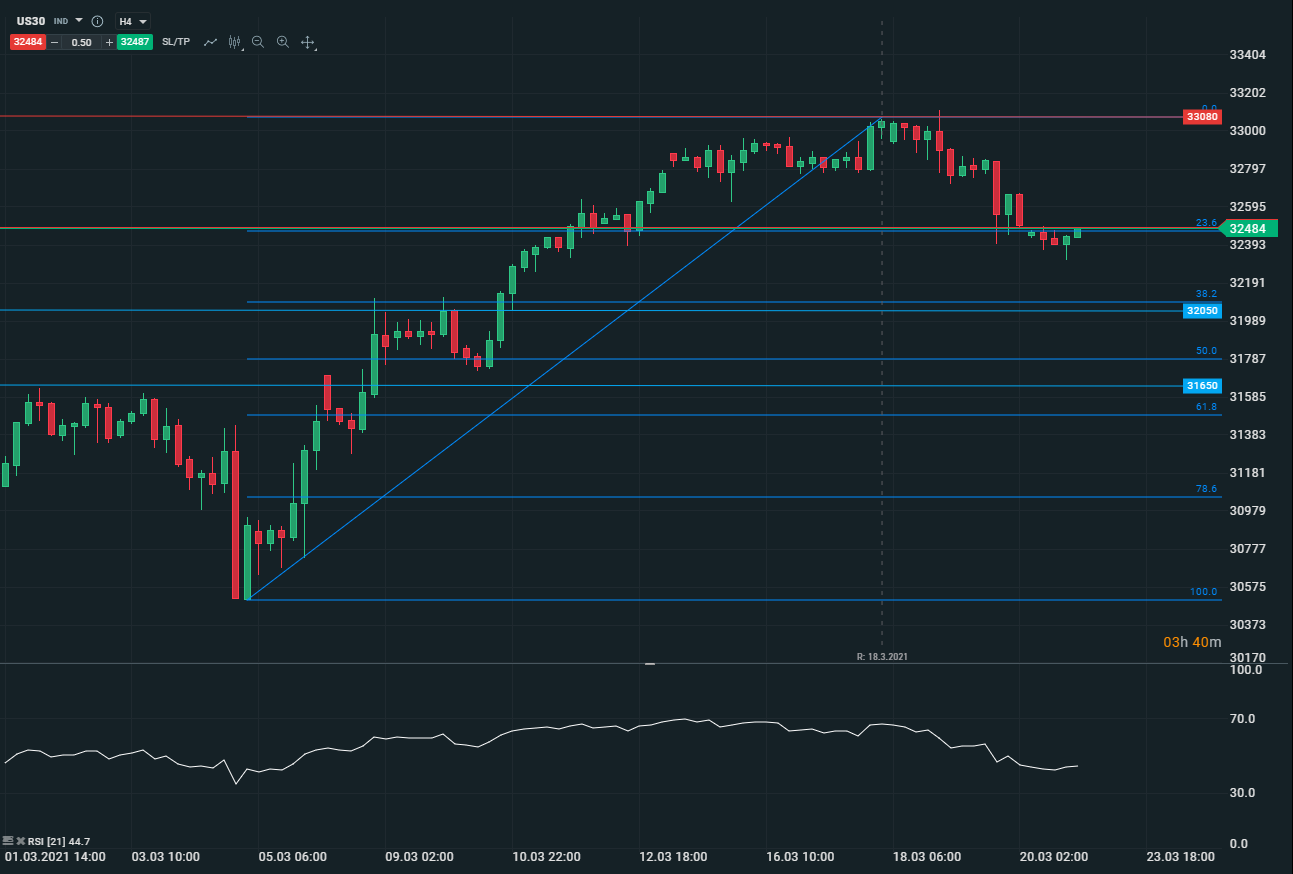Click the green current price tag 32484

[x=1247, y=229]
